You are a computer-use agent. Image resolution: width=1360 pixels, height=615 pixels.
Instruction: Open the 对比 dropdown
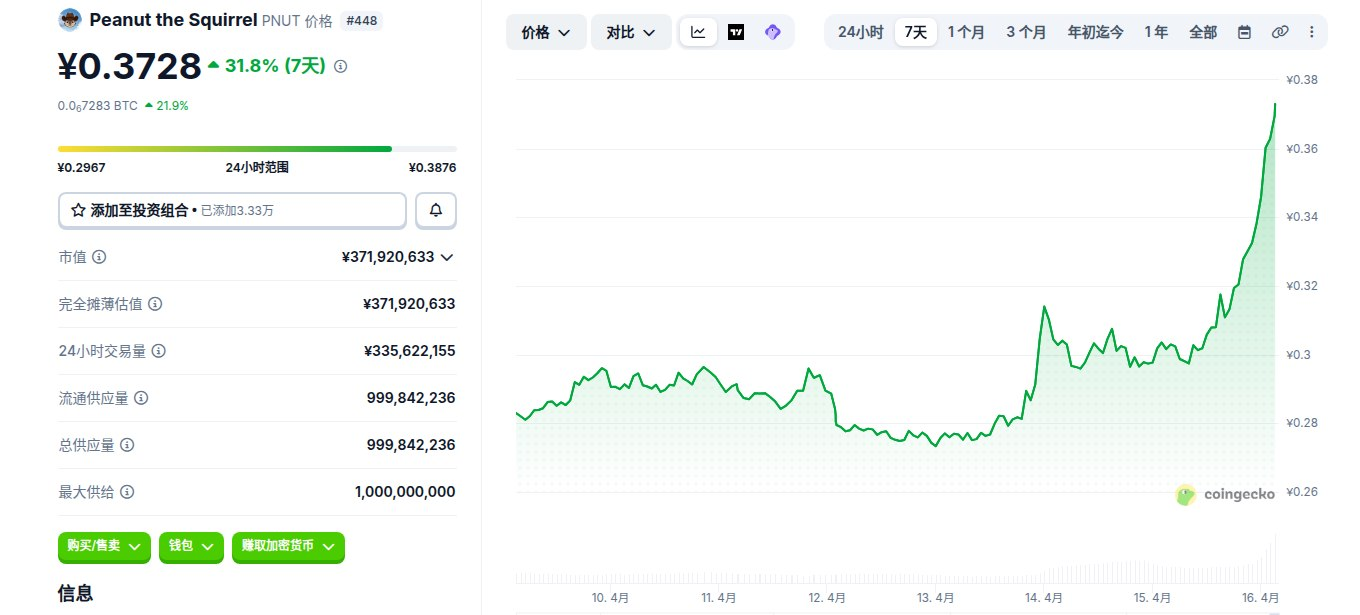coord(631,32)
